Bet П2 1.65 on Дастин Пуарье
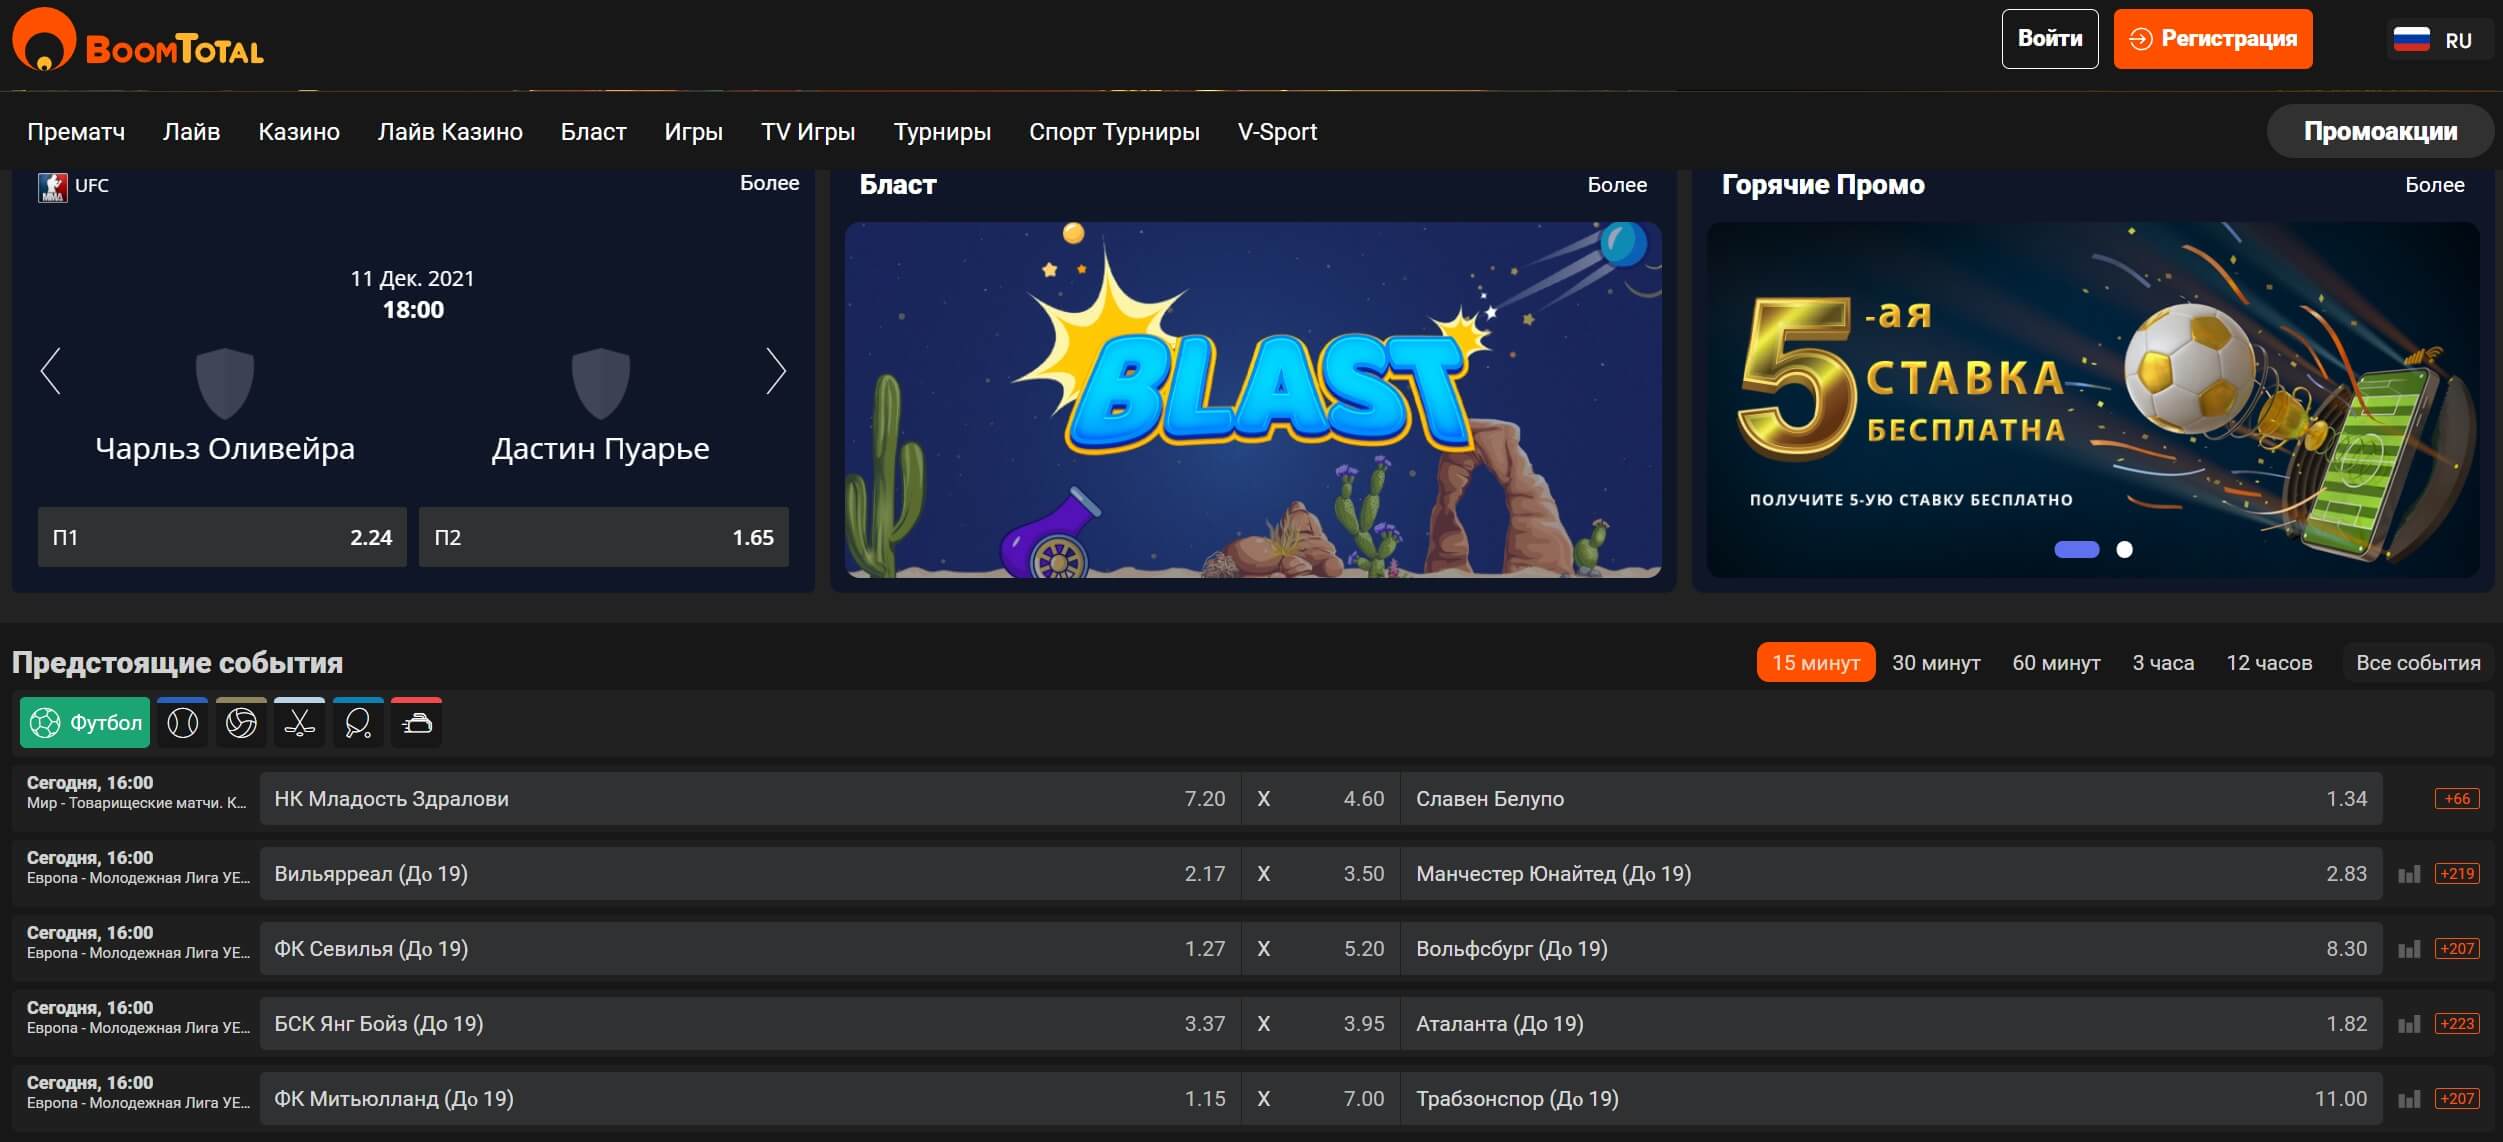The width and height of the screenshot is (2503, 1142). [x=604, y=537]
